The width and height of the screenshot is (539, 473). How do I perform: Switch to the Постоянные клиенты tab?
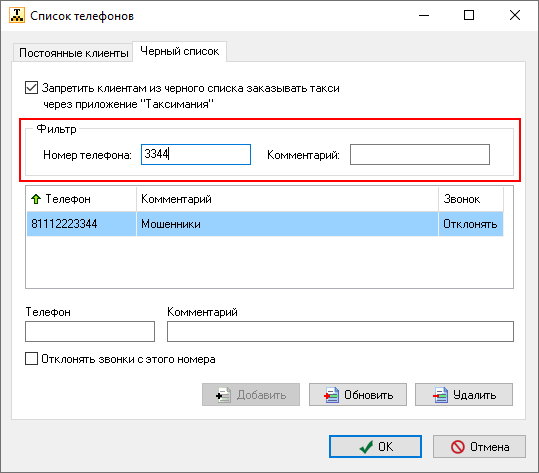(73, 53)
